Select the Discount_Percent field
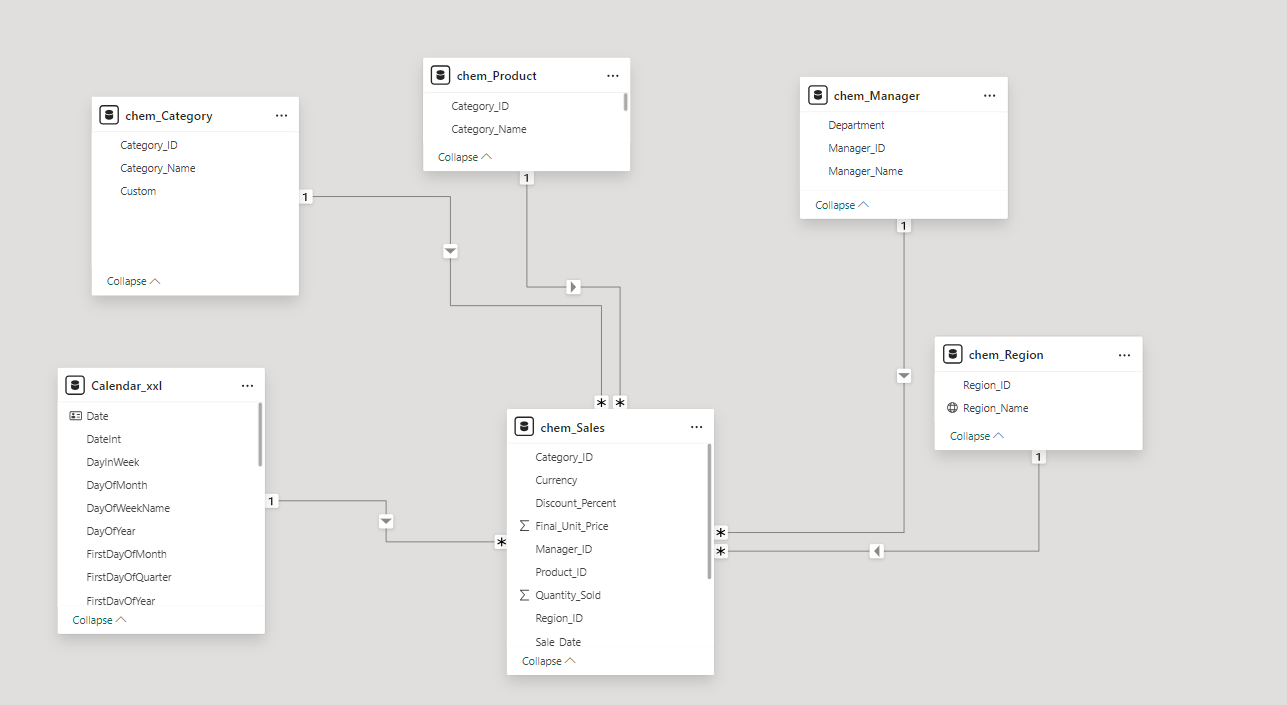This screenshot has height=705, width=1287. (576, 503)
